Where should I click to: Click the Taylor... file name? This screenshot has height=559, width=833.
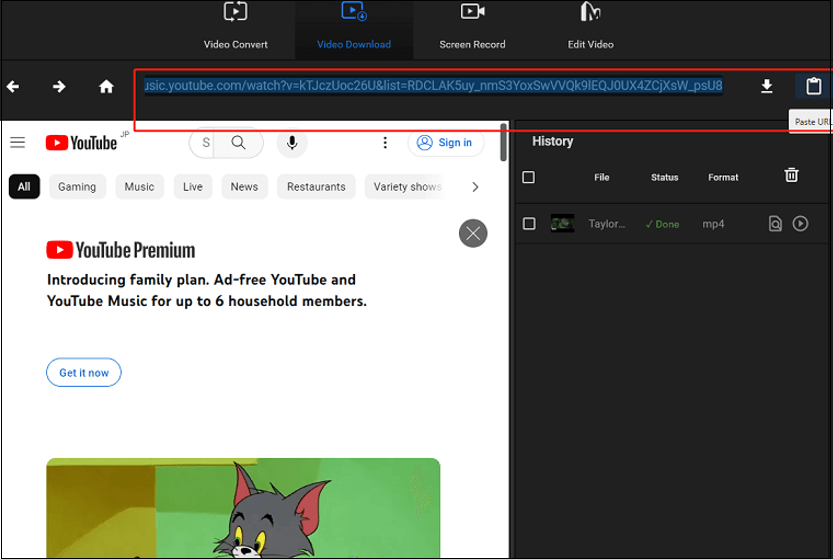606,224
